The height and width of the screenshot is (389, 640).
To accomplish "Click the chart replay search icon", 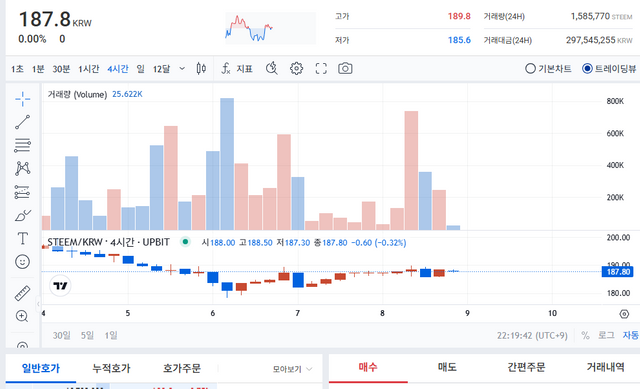I will [x=272, y=69].
